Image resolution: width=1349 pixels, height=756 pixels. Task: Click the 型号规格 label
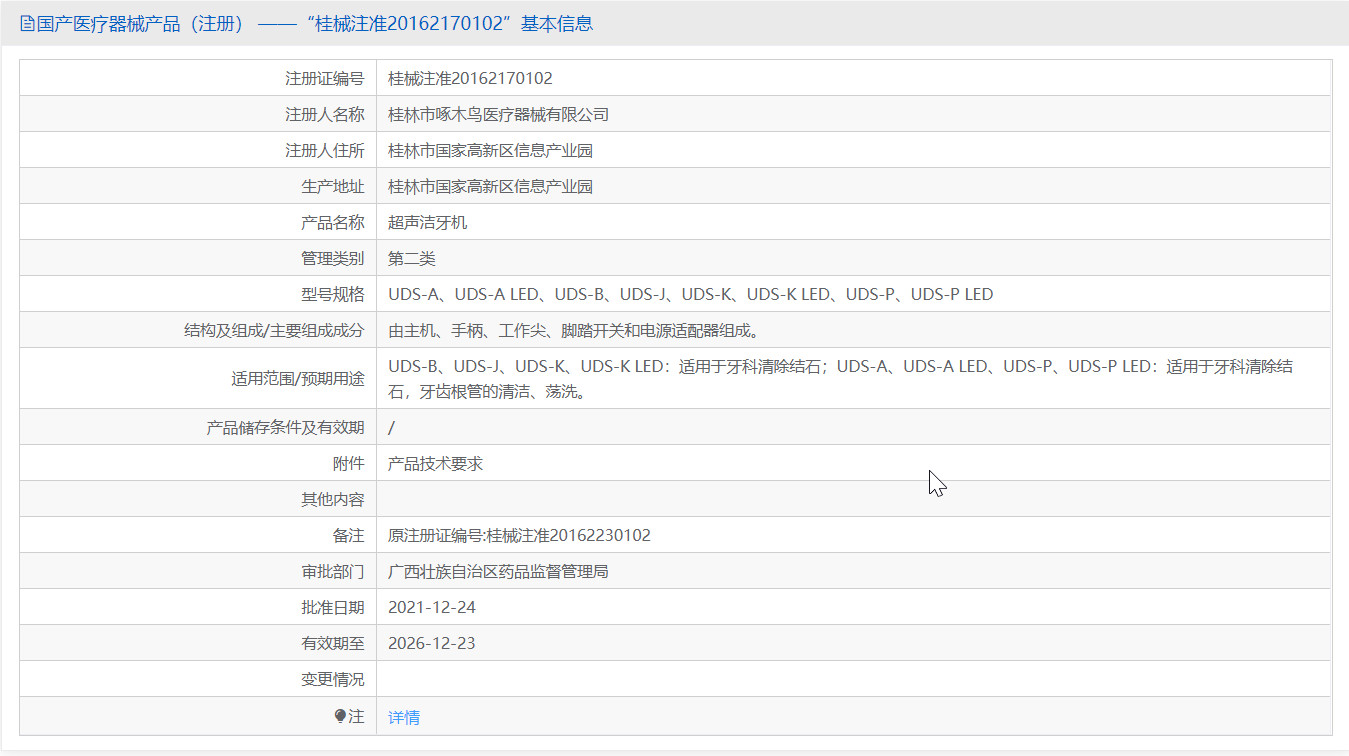pyautogui.click(x=332, y=294)
